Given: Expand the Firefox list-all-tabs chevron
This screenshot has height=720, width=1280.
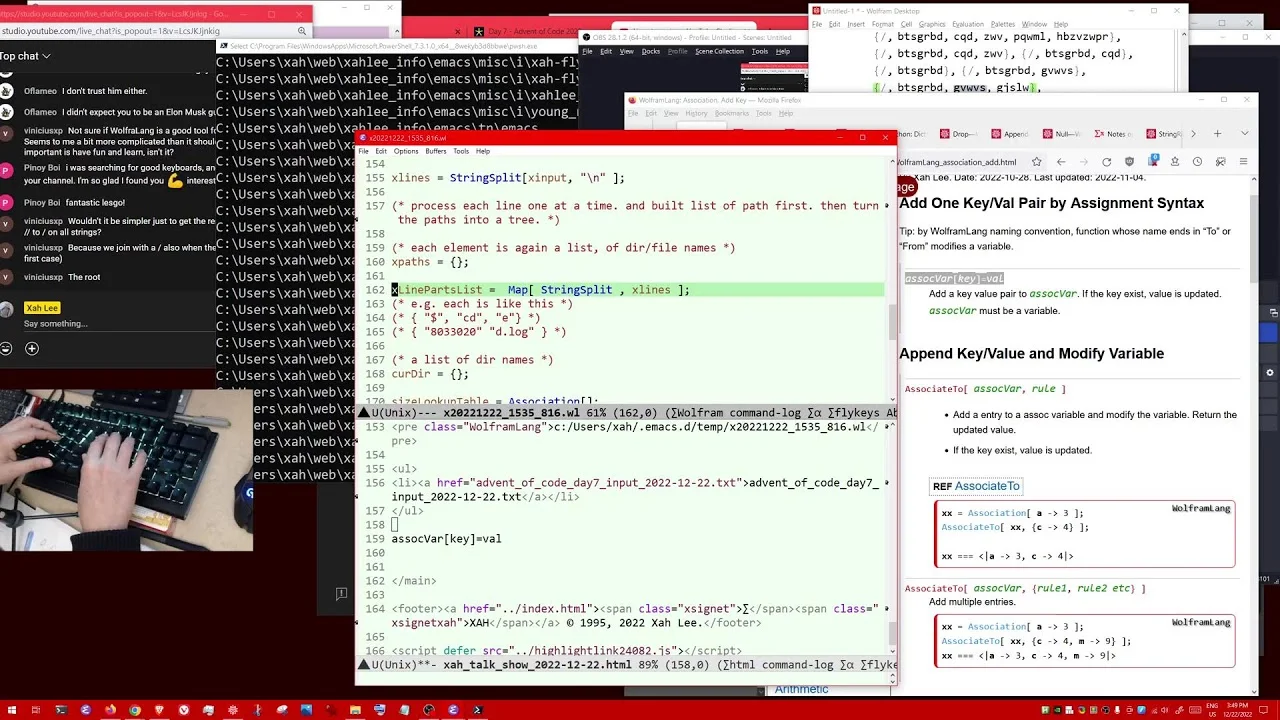Looking at the screenshot, I should (x=1244, y=133).
